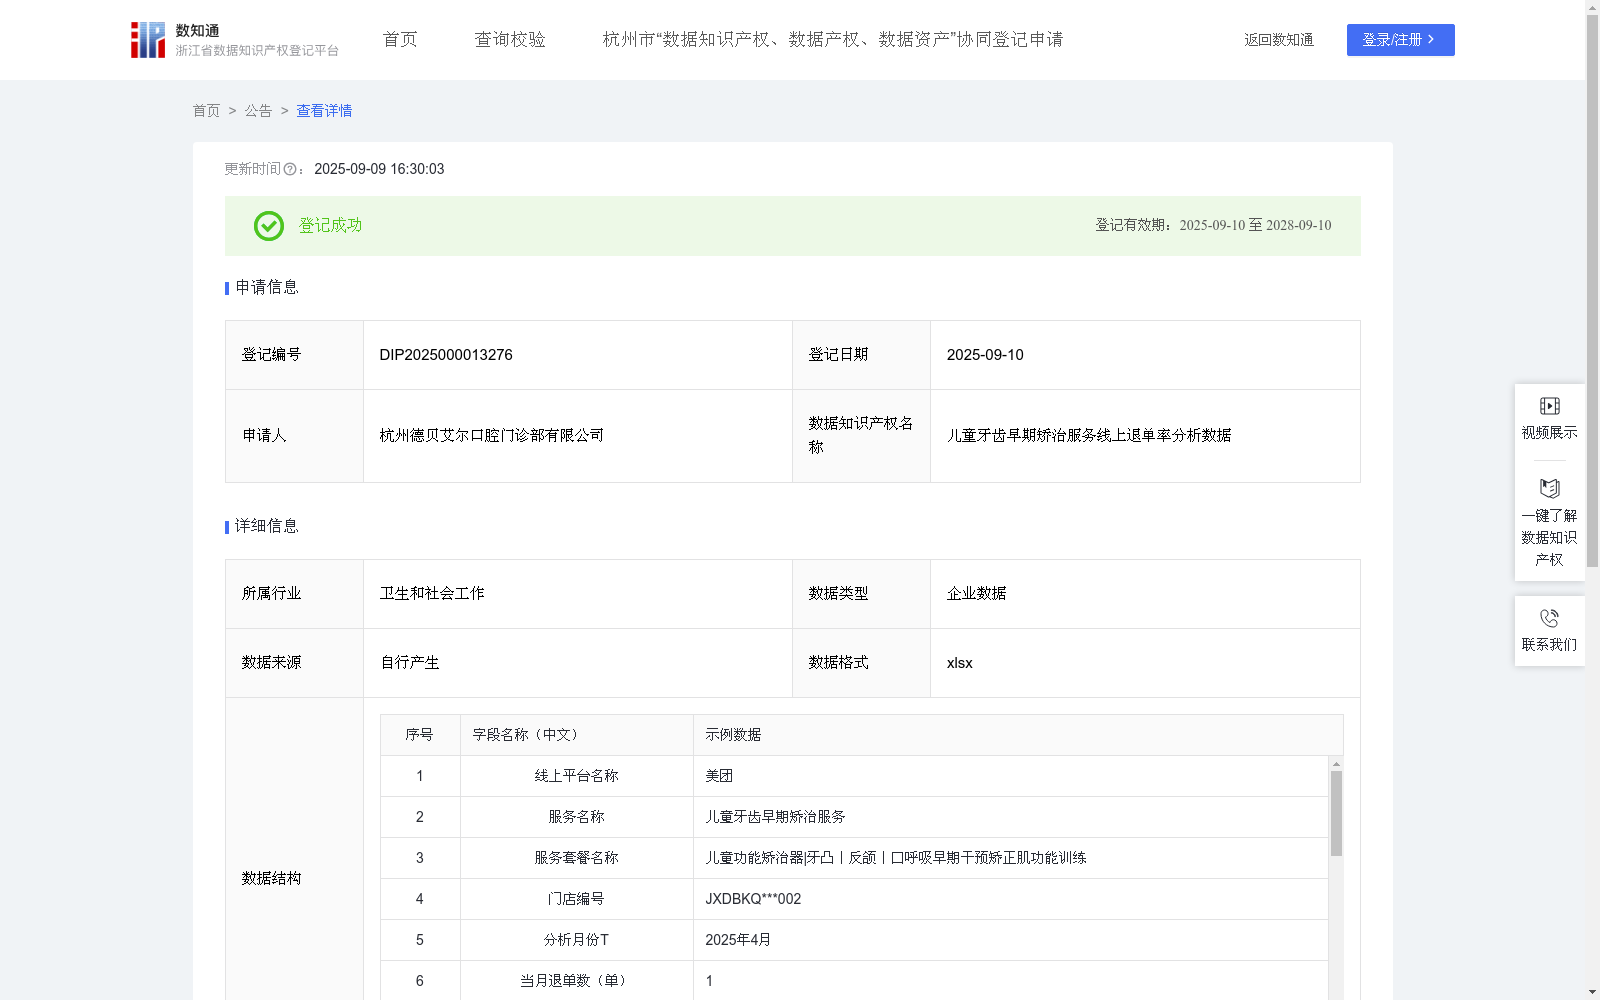Viewport: 1600px width, 1000px height.
Task: Click the 线上平台名称 field row
Action: tap(854, 776)
